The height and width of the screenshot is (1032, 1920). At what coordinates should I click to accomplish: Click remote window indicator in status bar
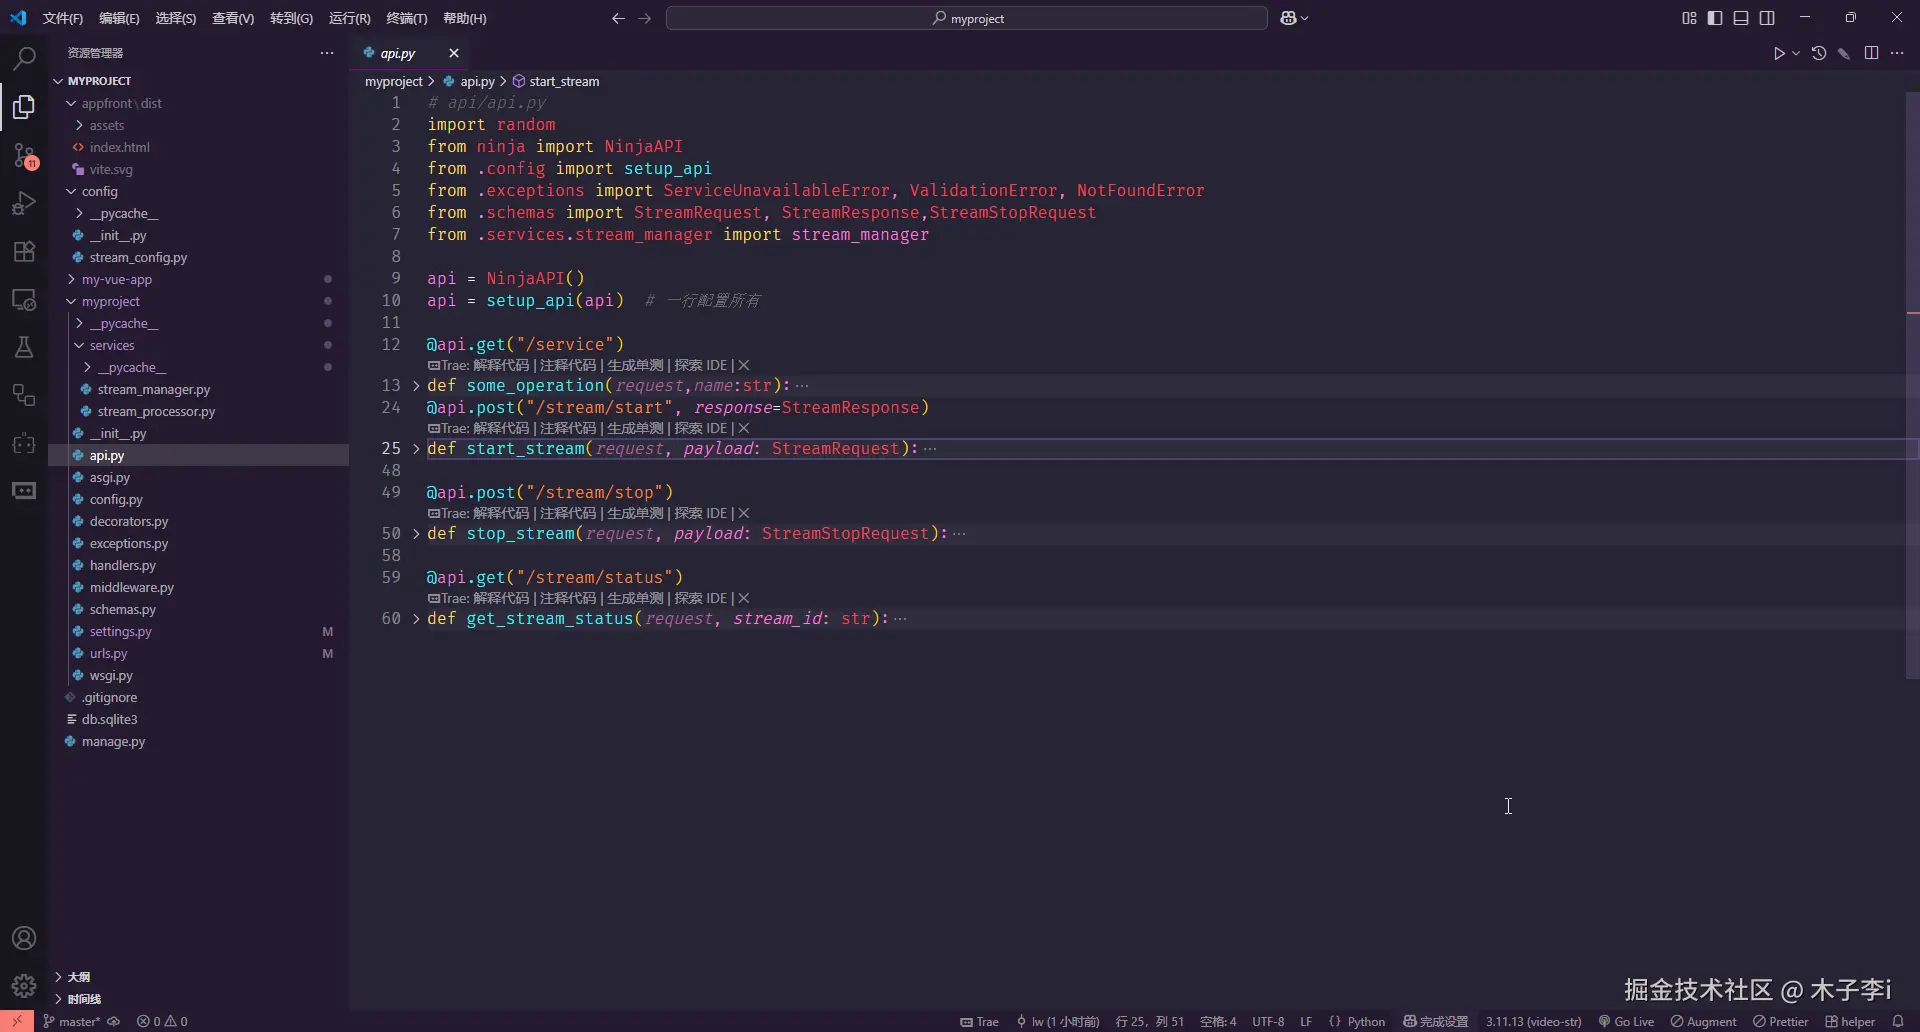[17, 1021]
